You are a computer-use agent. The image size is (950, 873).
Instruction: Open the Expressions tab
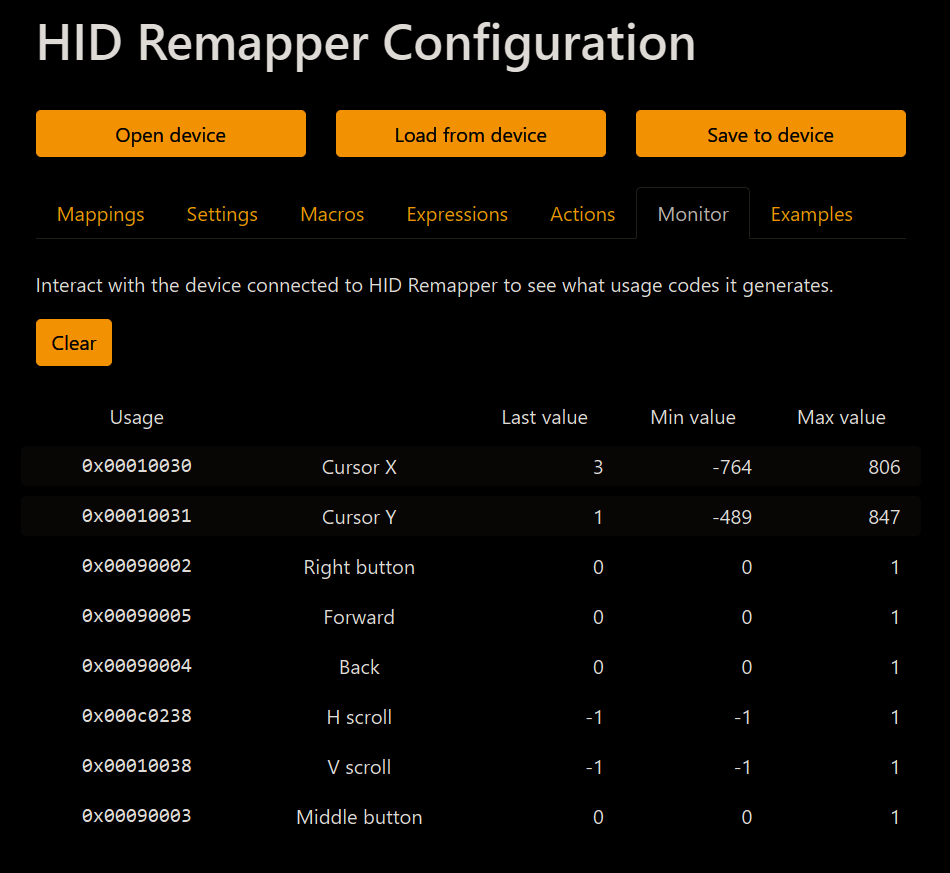(457, 214)
